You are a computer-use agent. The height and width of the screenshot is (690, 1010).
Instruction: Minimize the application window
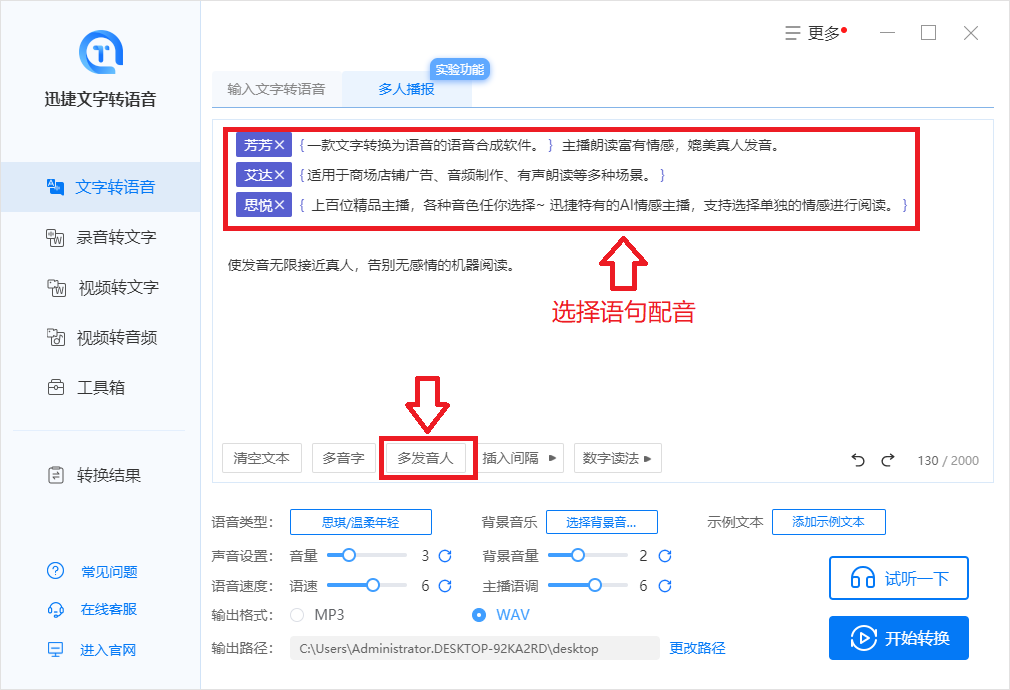coord(888,33)
